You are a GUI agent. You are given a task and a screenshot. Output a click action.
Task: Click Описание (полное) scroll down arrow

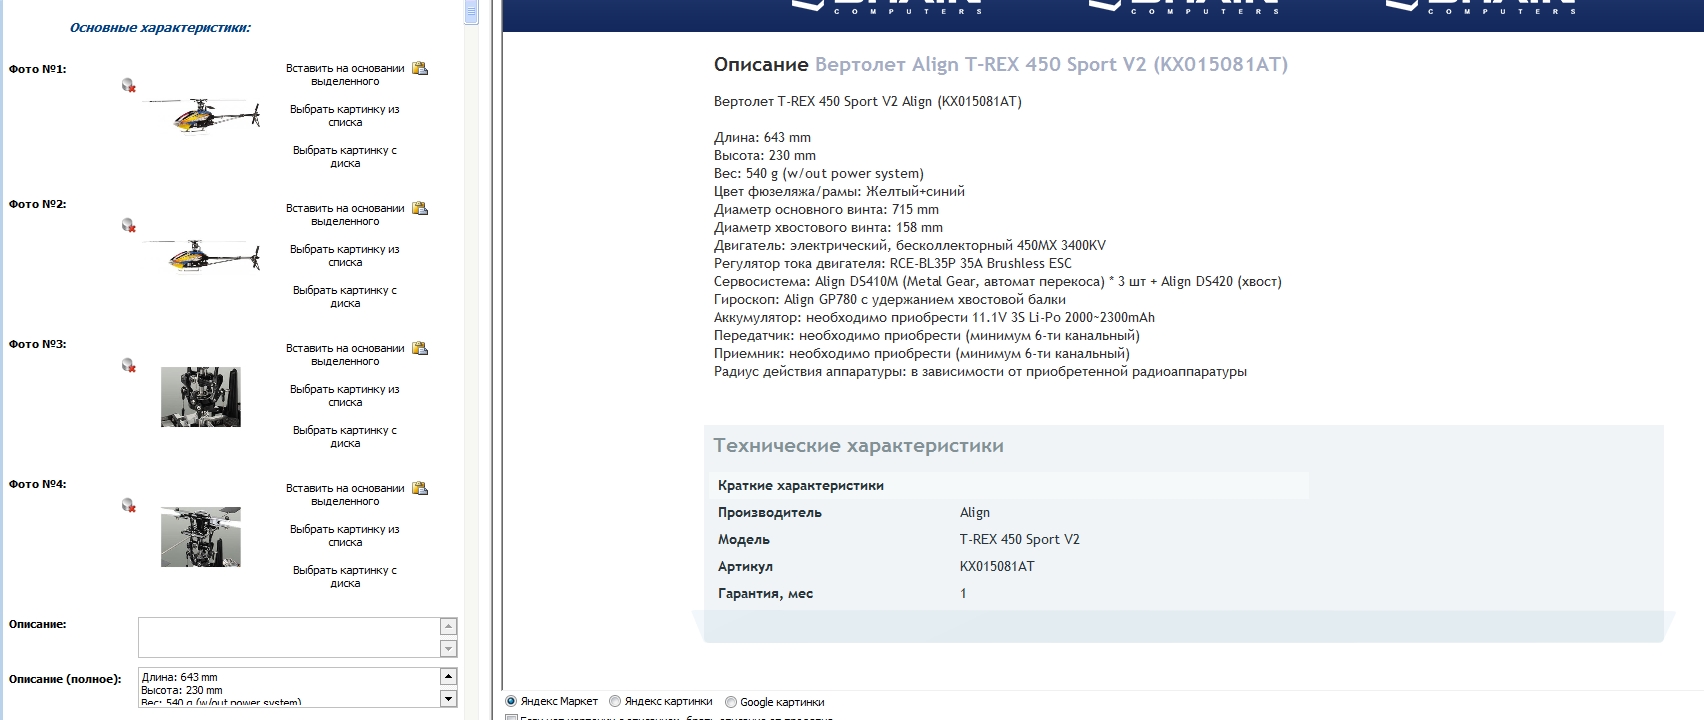pos(448,698)
